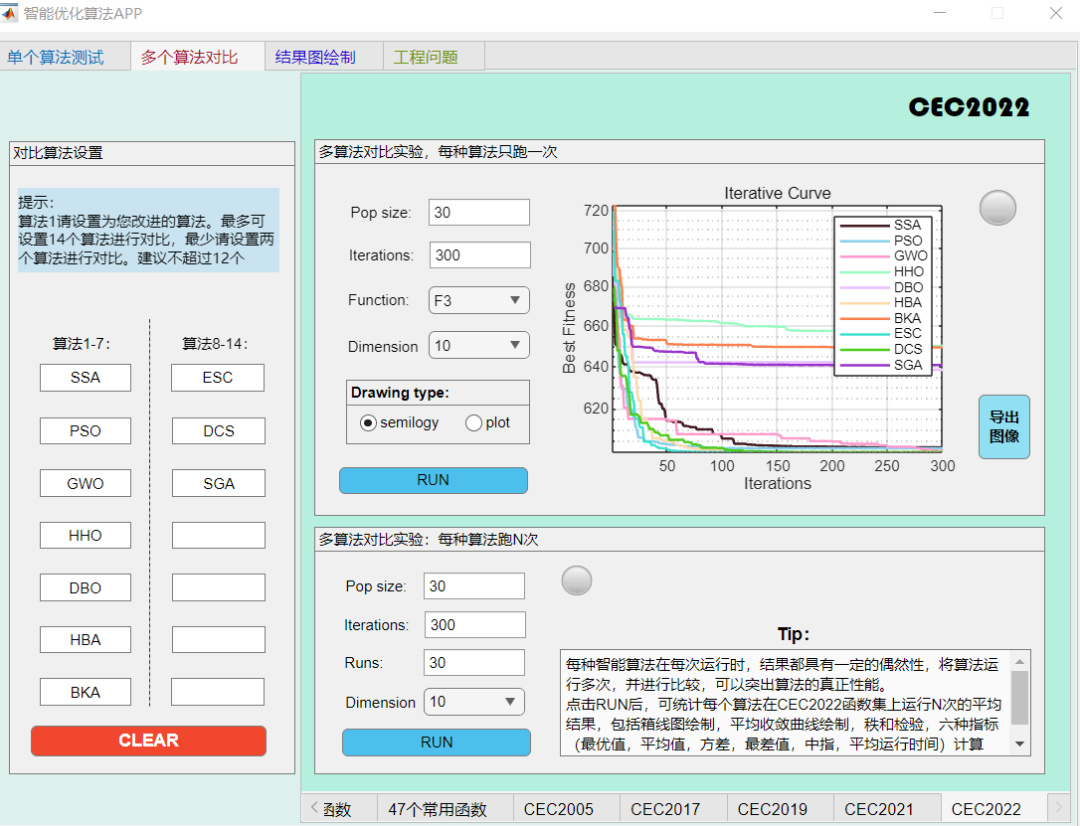This screenshot has height=826, width=1080.
Task: Click the Runs input field
Action: click(x=474, y=663)
